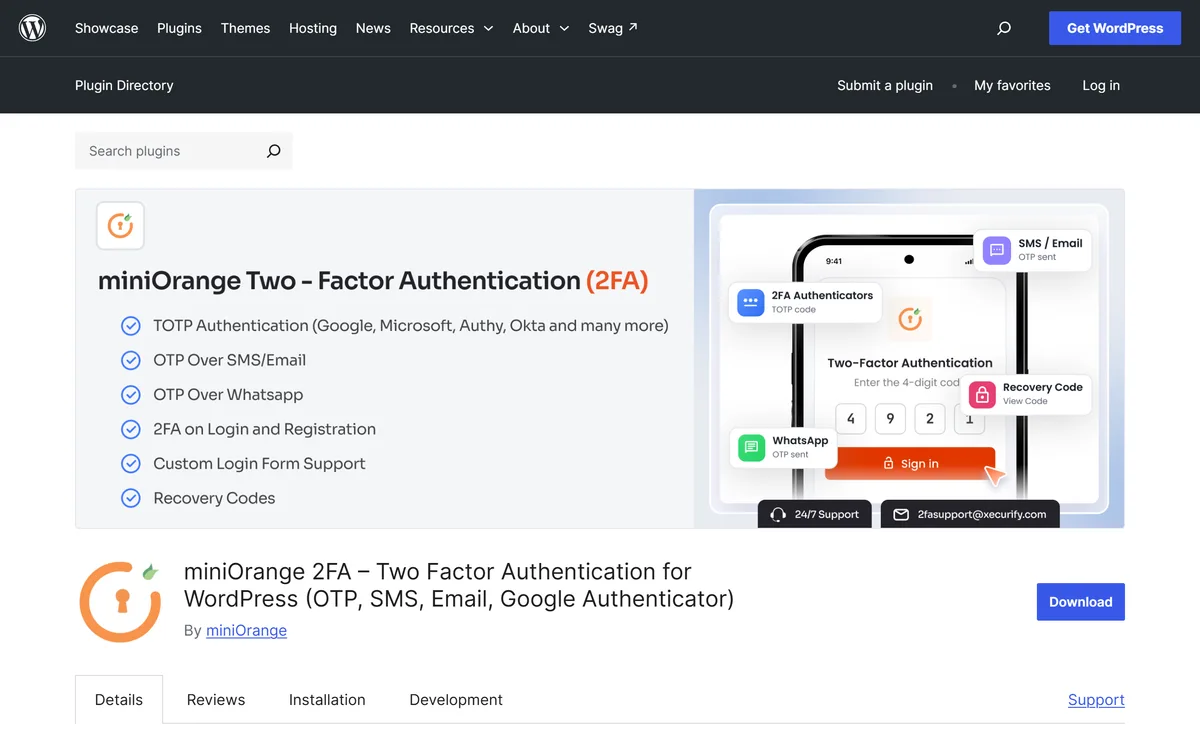Open the Hosting menu item

coord(313,28)
